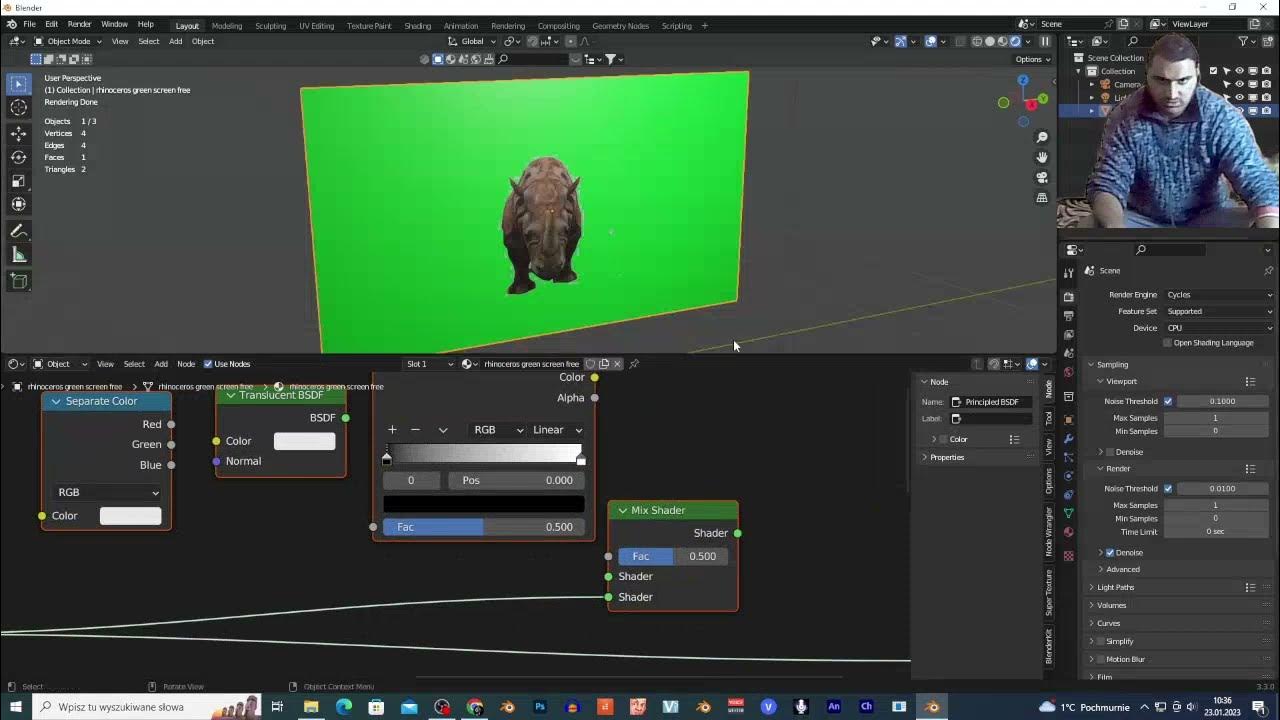The image size is (1280, 720).
Task: Unlink material with X button
Action: tap(618, 364)
